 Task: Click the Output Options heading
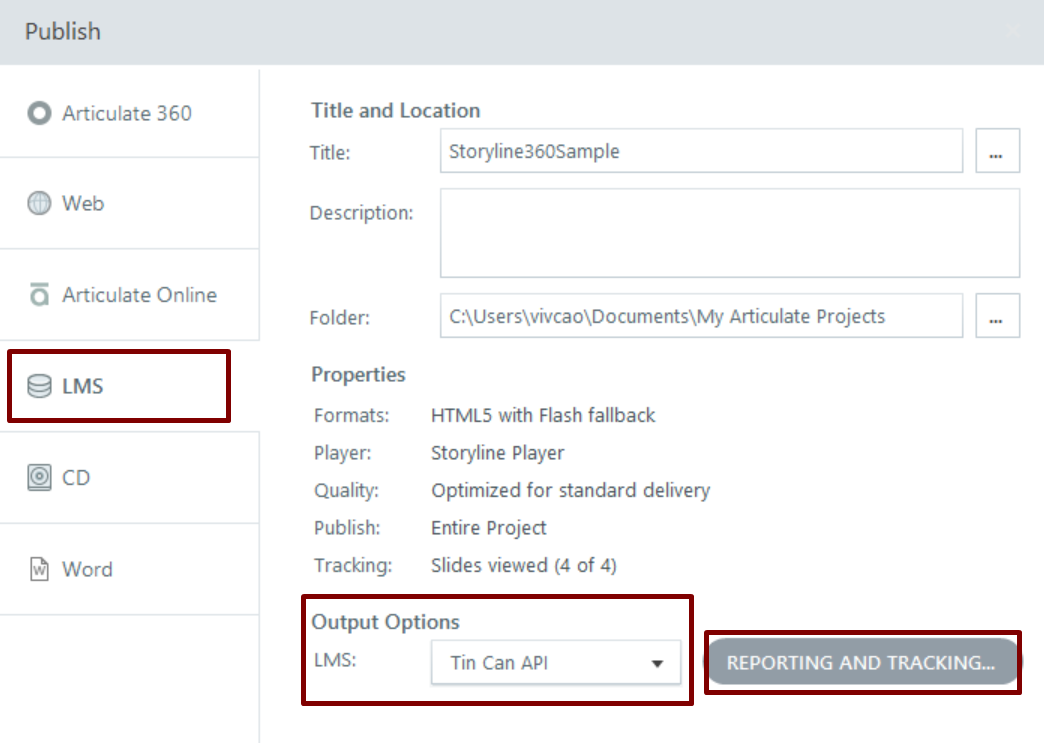pos(386,622)
